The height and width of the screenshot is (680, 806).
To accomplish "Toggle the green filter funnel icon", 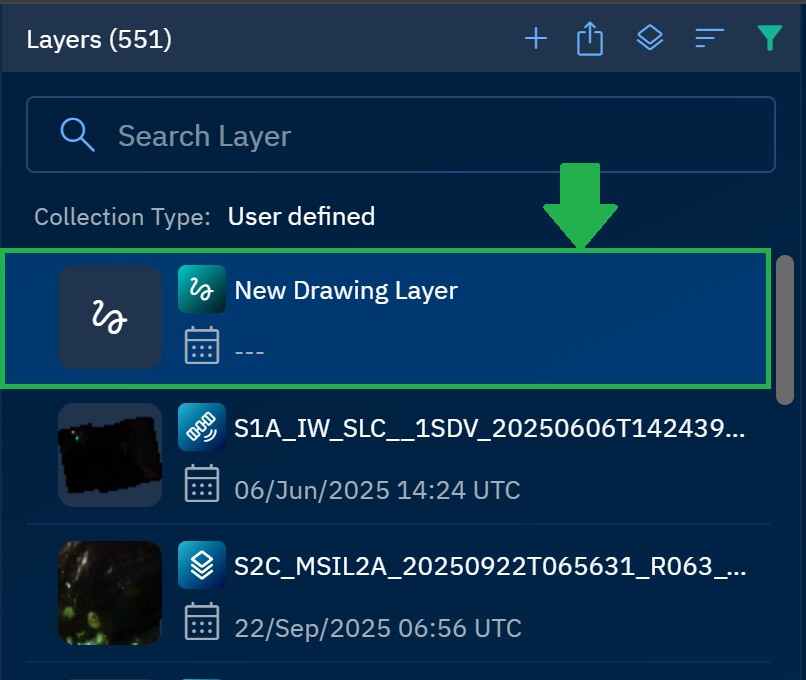I will coord(768,39).
